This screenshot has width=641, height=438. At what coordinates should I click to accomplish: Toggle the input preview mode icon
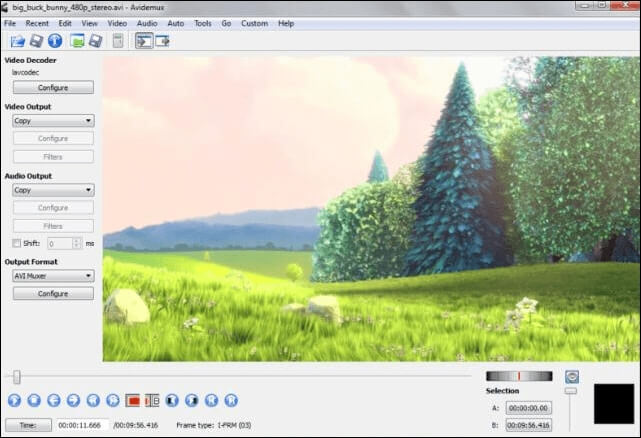[x=144, y=41]
